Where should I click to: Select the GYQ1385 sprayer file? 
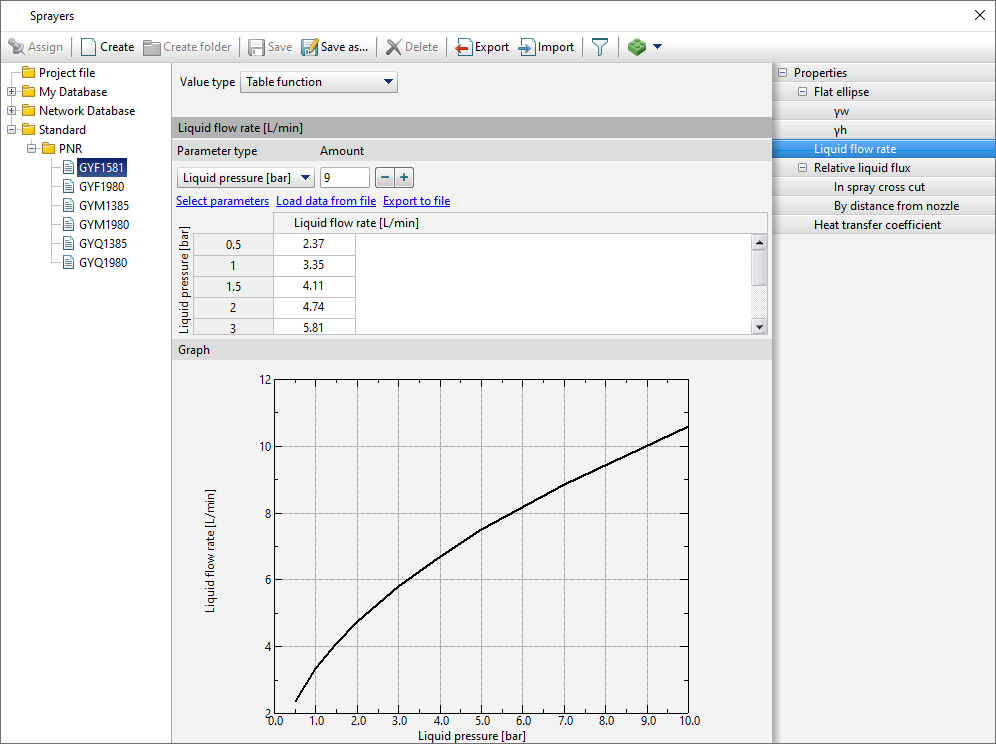(x=103, y=244)
